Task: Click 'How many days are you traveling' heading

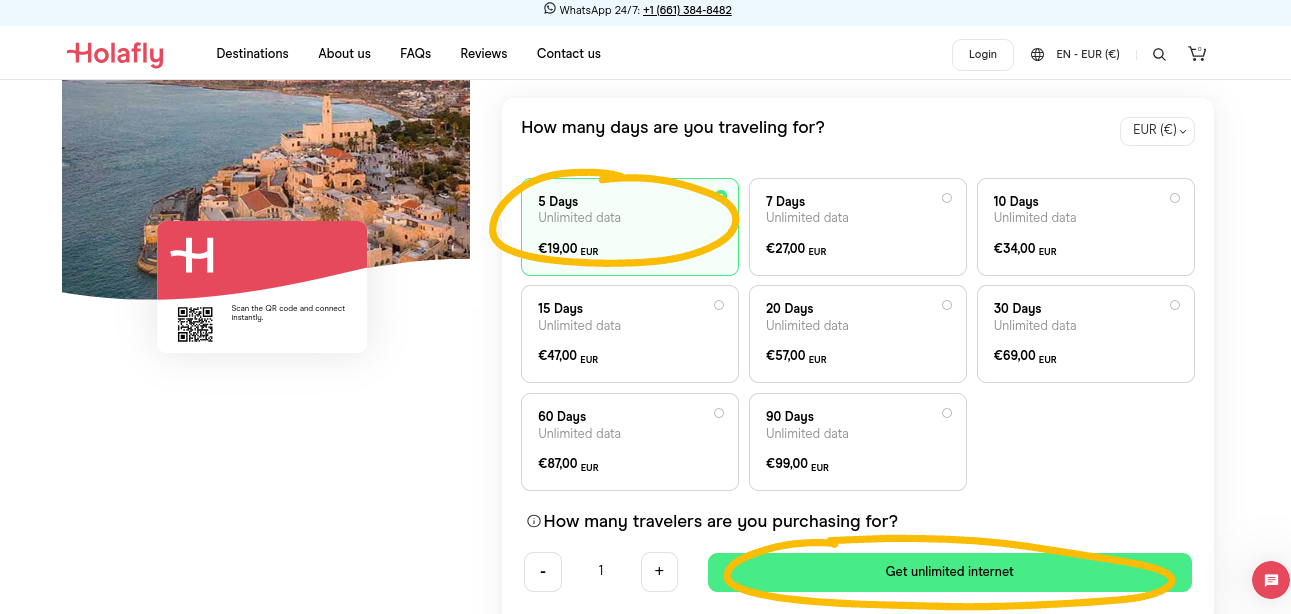Action: pos(673,128)
